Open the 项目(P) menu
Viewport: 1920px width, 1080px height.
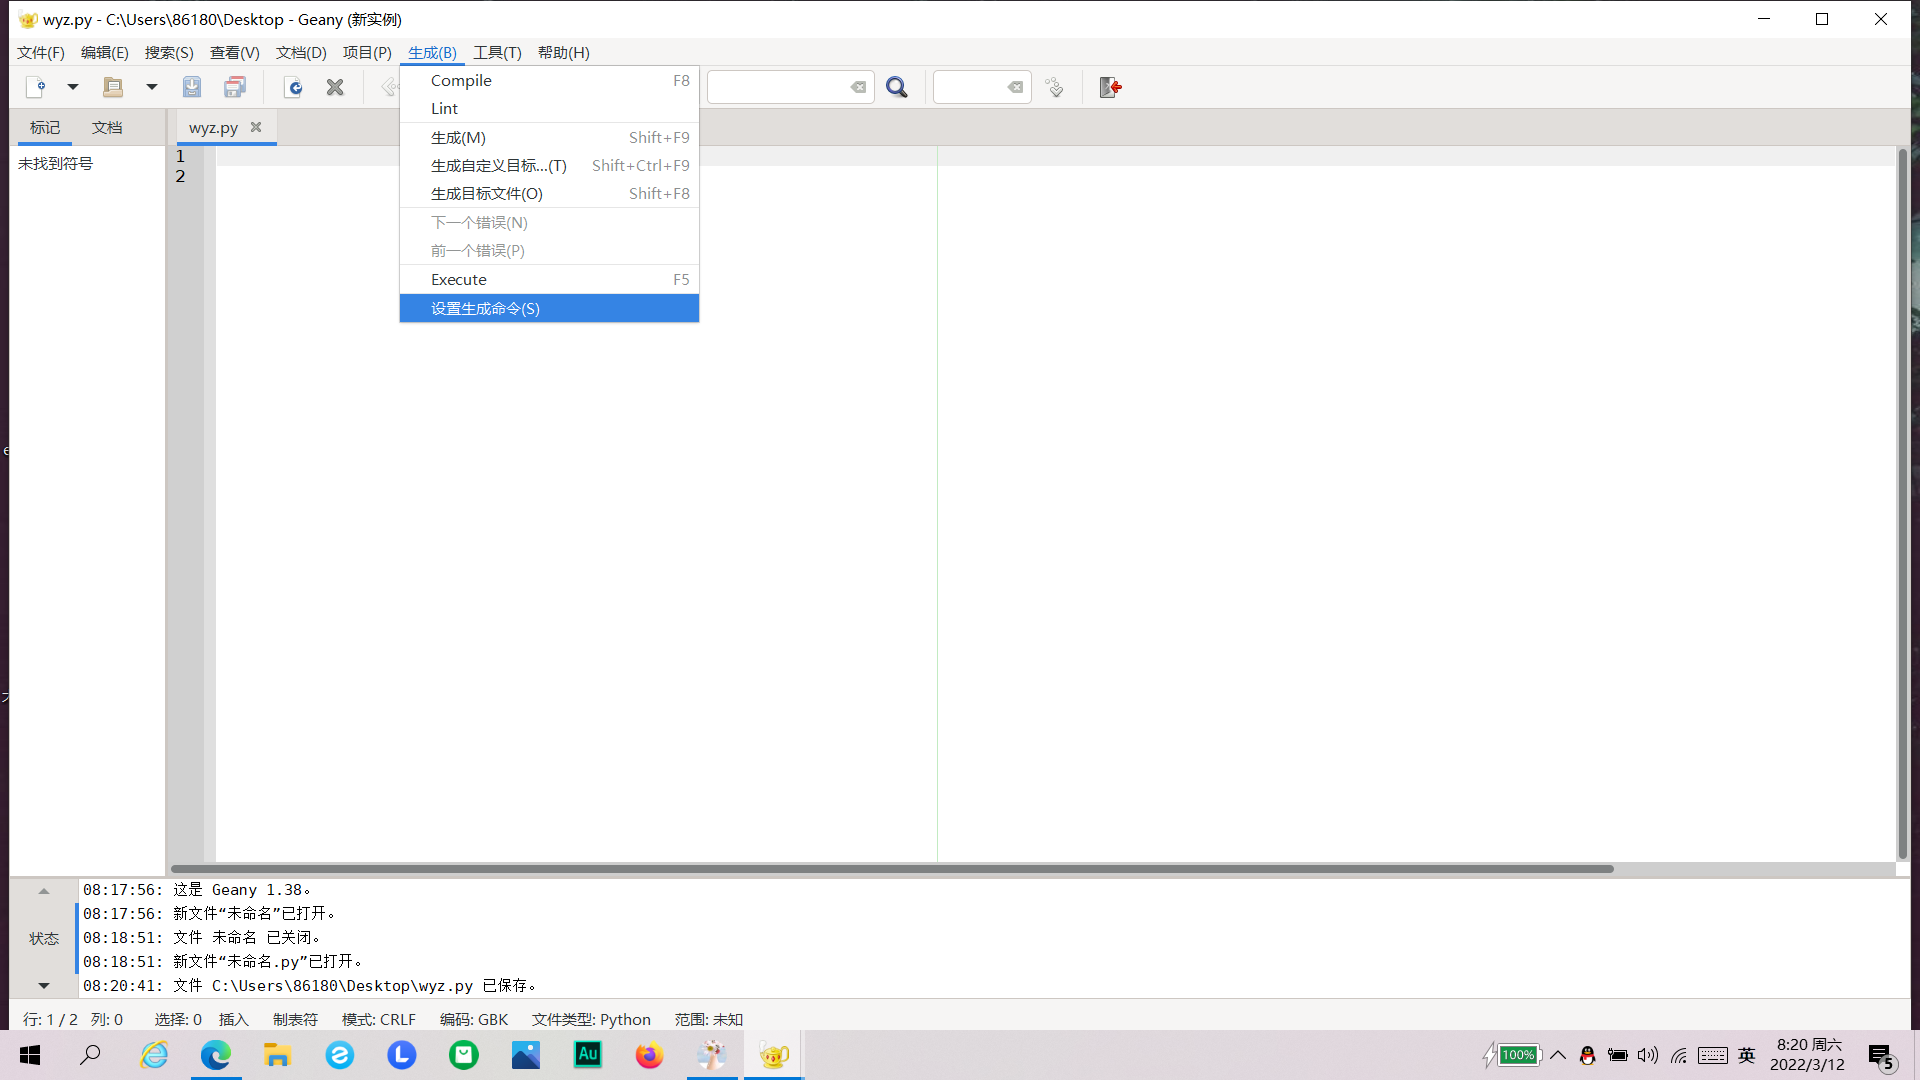click(367, 52)
